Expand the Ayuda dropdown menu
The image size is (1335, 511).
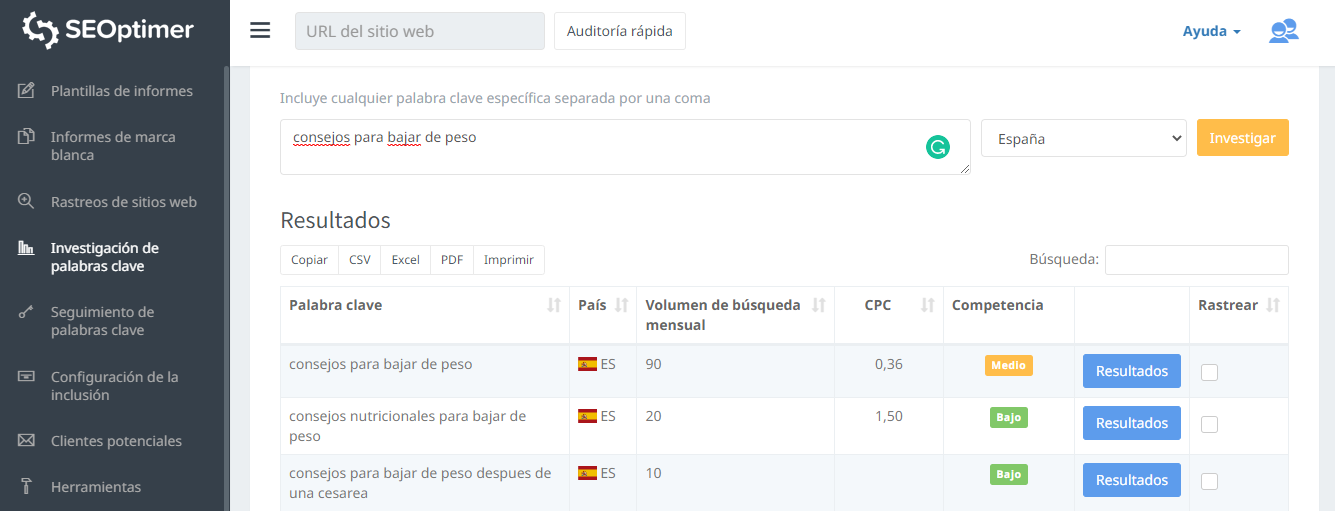[x=1211, y=31]
